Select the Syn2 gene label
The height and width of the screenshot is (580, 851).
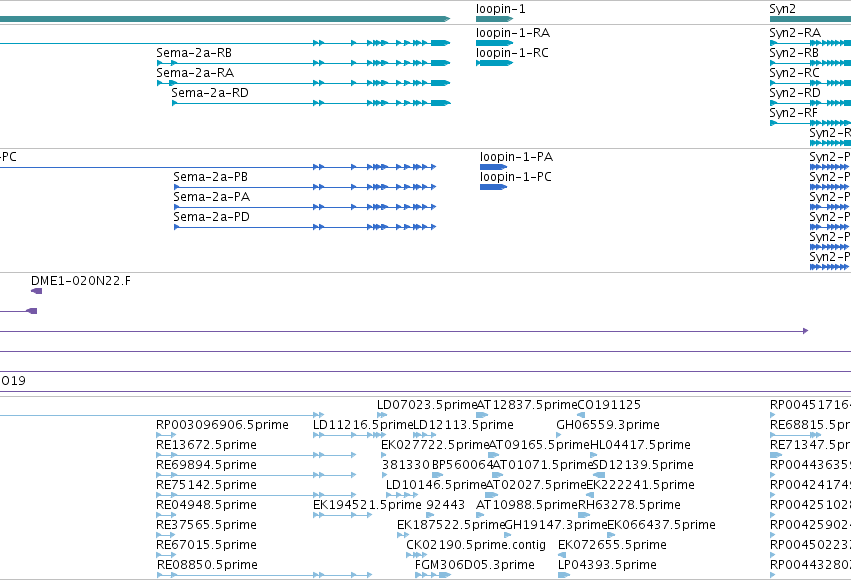782,9
